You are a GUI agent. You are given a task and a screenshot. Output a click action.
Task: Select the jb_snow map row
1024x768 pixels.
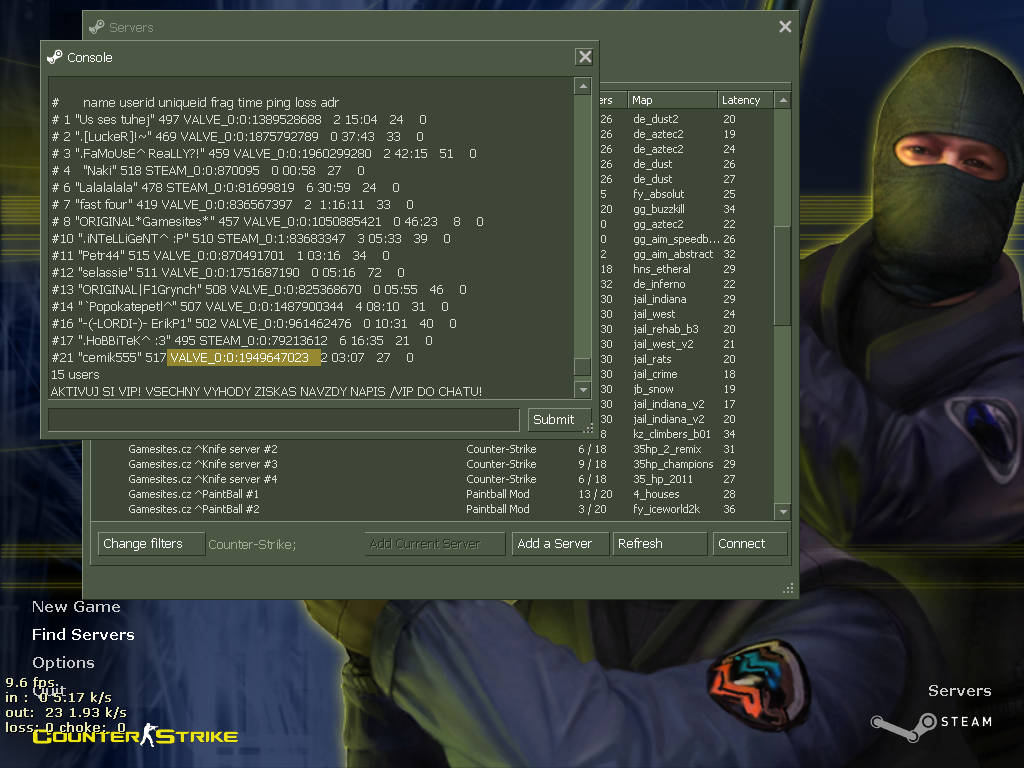pyautogui.click(x=686, y=390)
